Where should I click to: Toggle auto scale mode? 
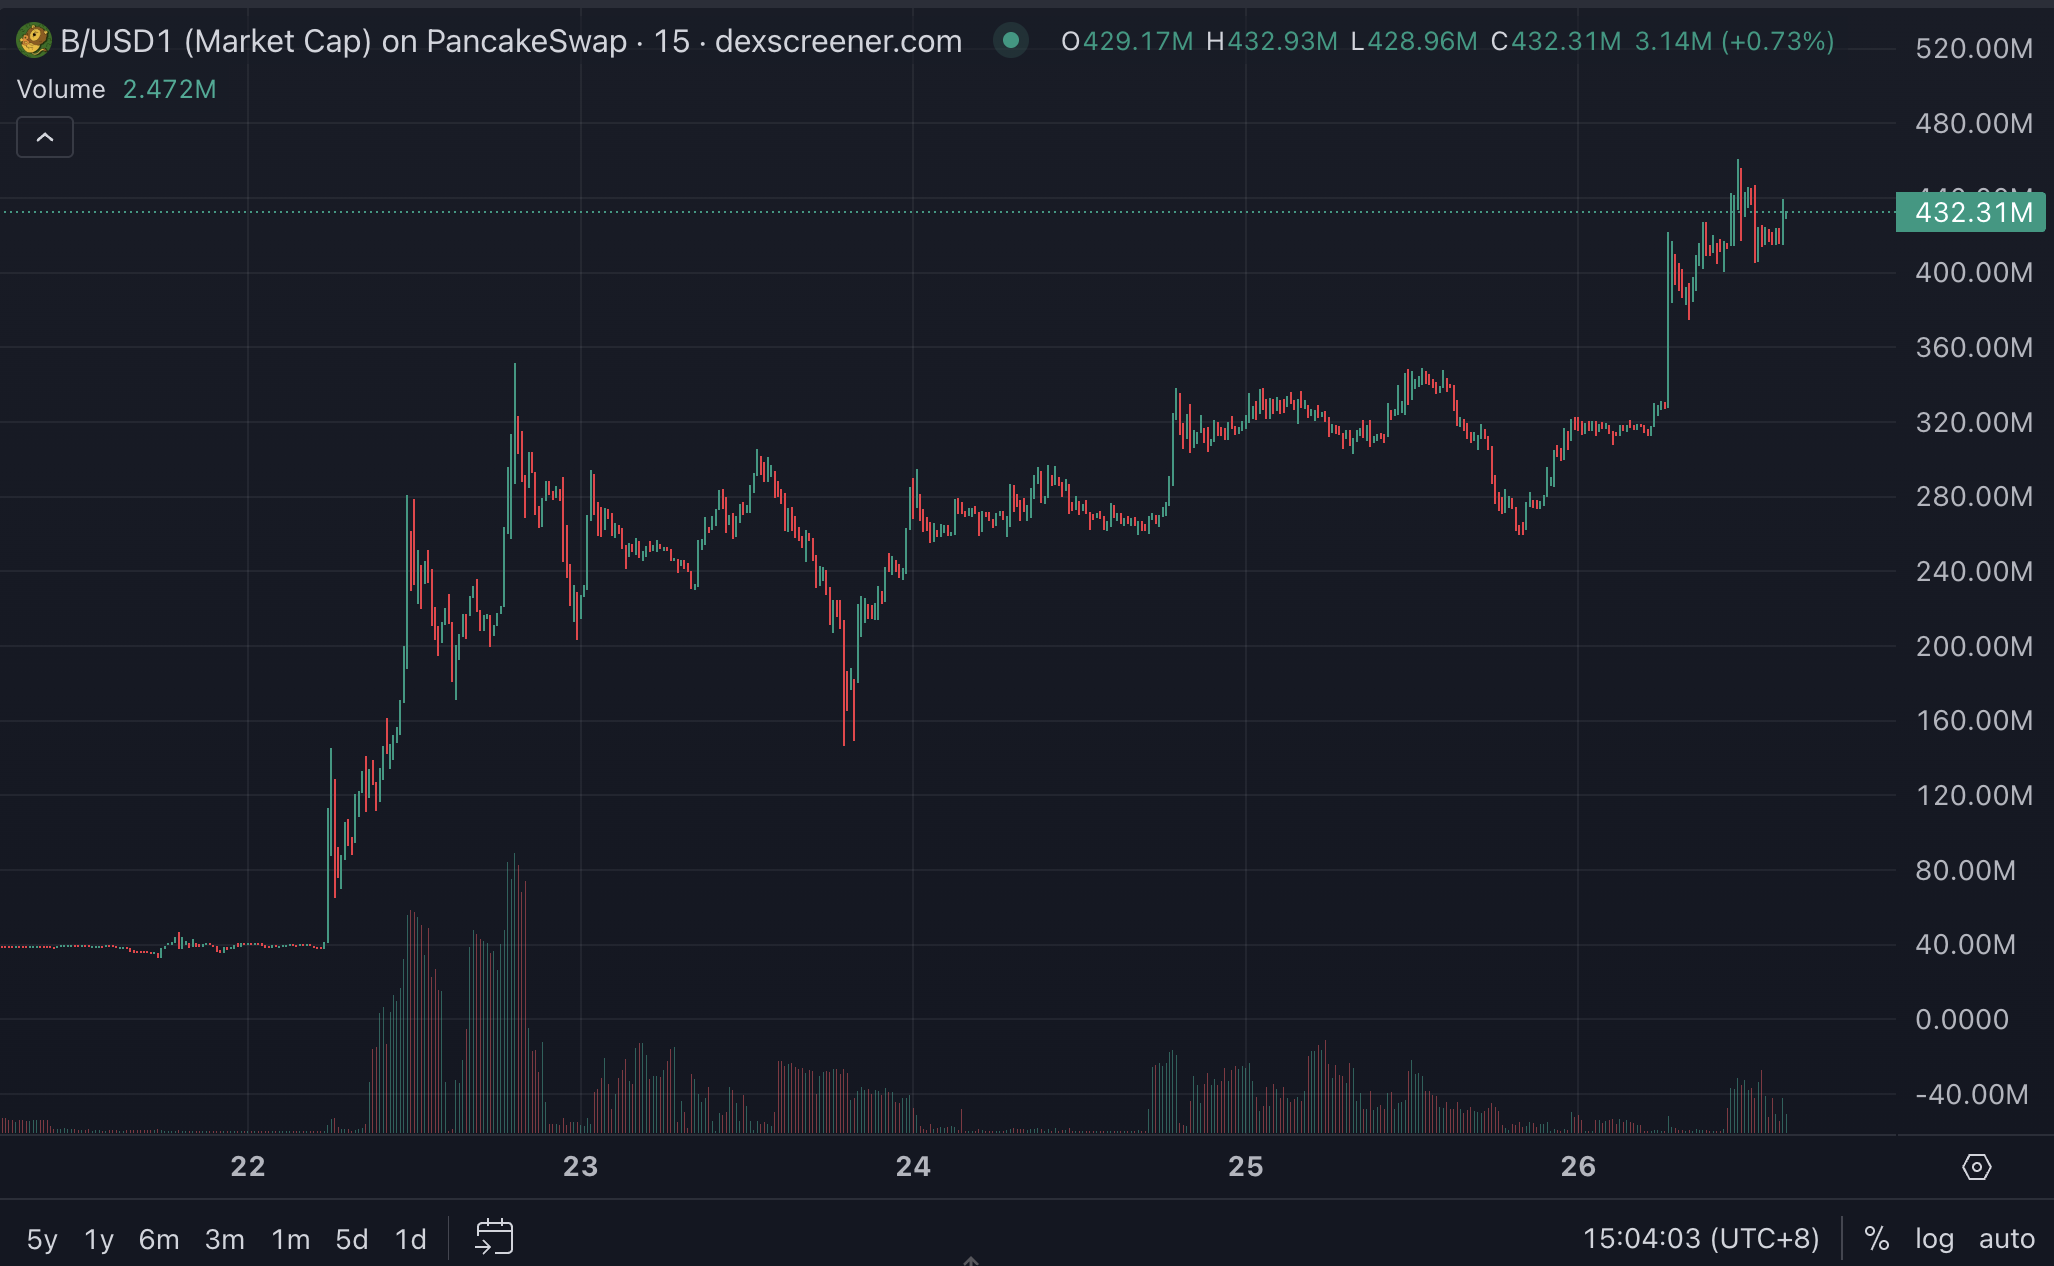(2006, 1239)
